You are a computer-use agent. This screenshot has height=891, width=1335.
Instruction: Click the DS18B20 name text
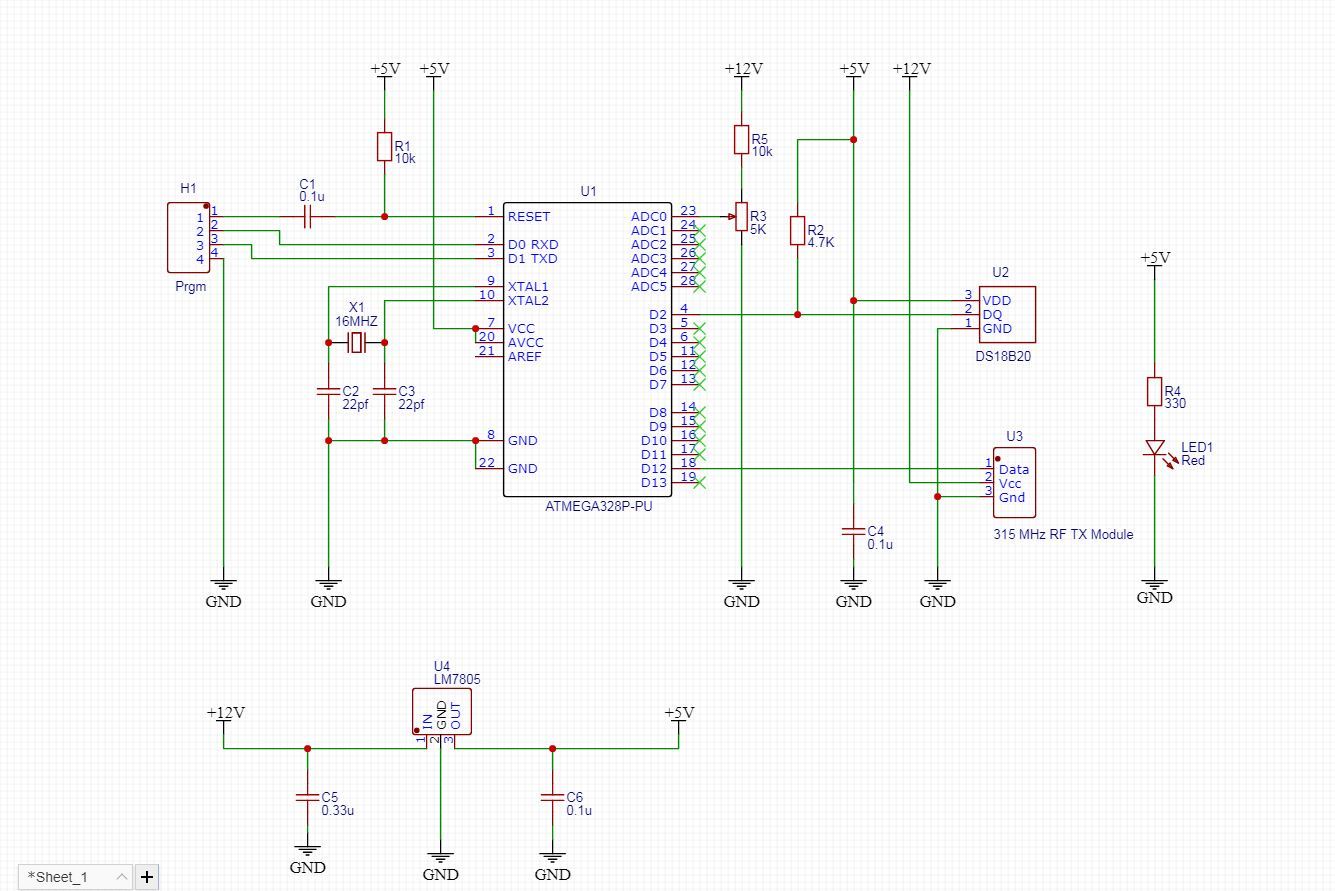[x=1005, y=355]
